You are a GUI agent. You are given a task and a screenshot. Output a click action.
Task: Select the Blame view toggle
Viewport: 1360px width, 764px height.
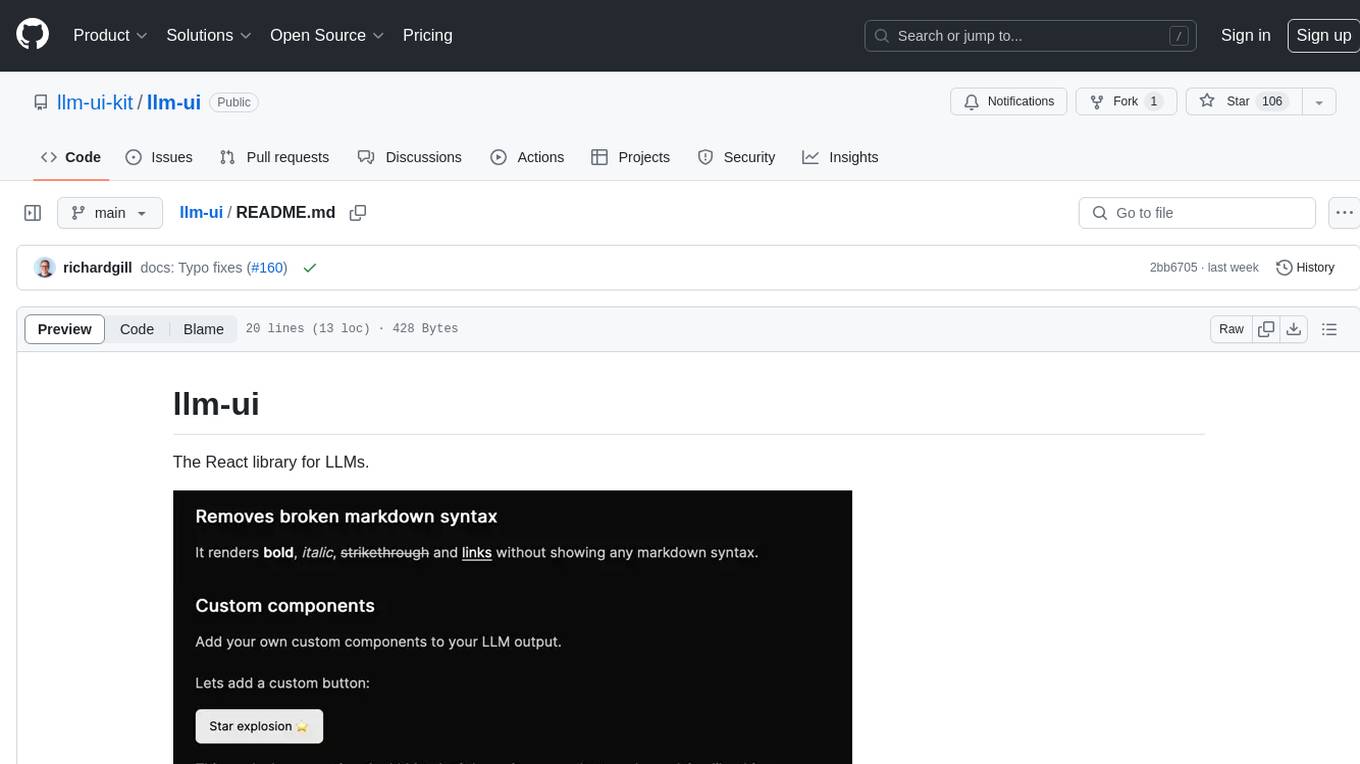(203, 329)
